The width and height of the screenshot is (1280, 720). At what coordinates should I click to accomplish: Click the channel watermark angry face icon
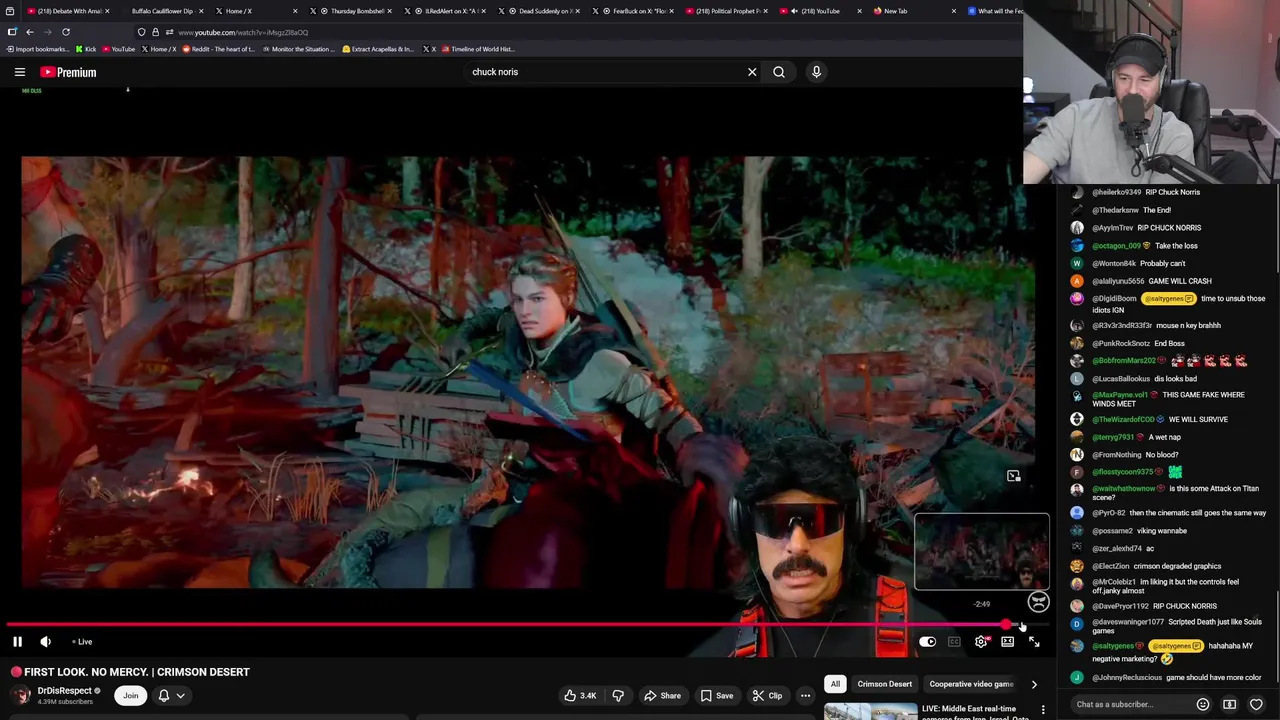[1038, 602]
